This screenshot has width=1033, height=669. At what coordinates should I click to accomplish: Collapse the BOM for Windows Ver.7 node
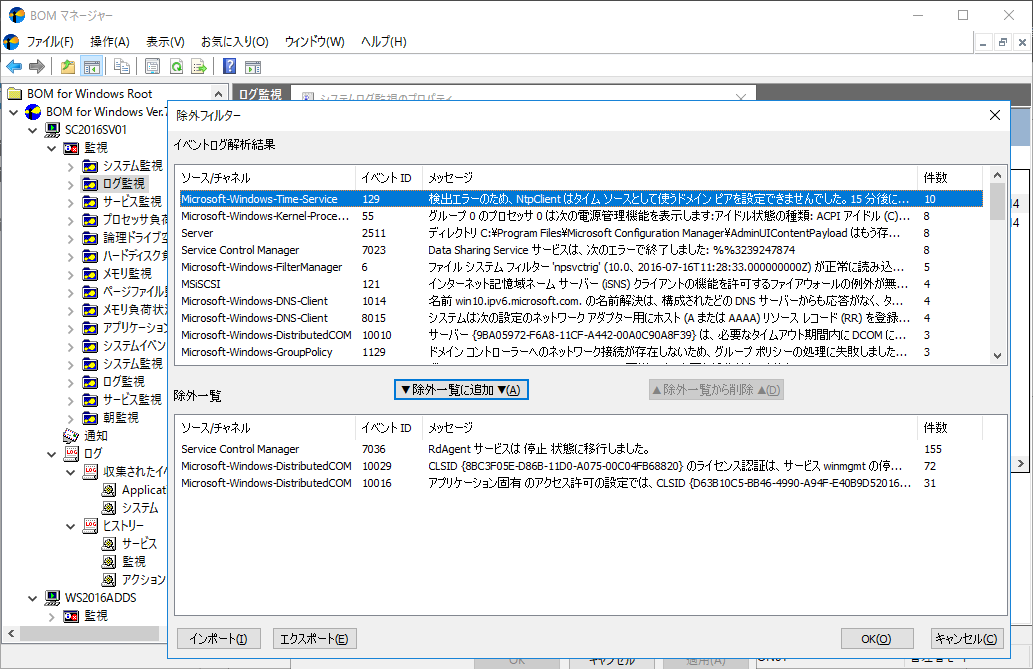tap(14, 112)
